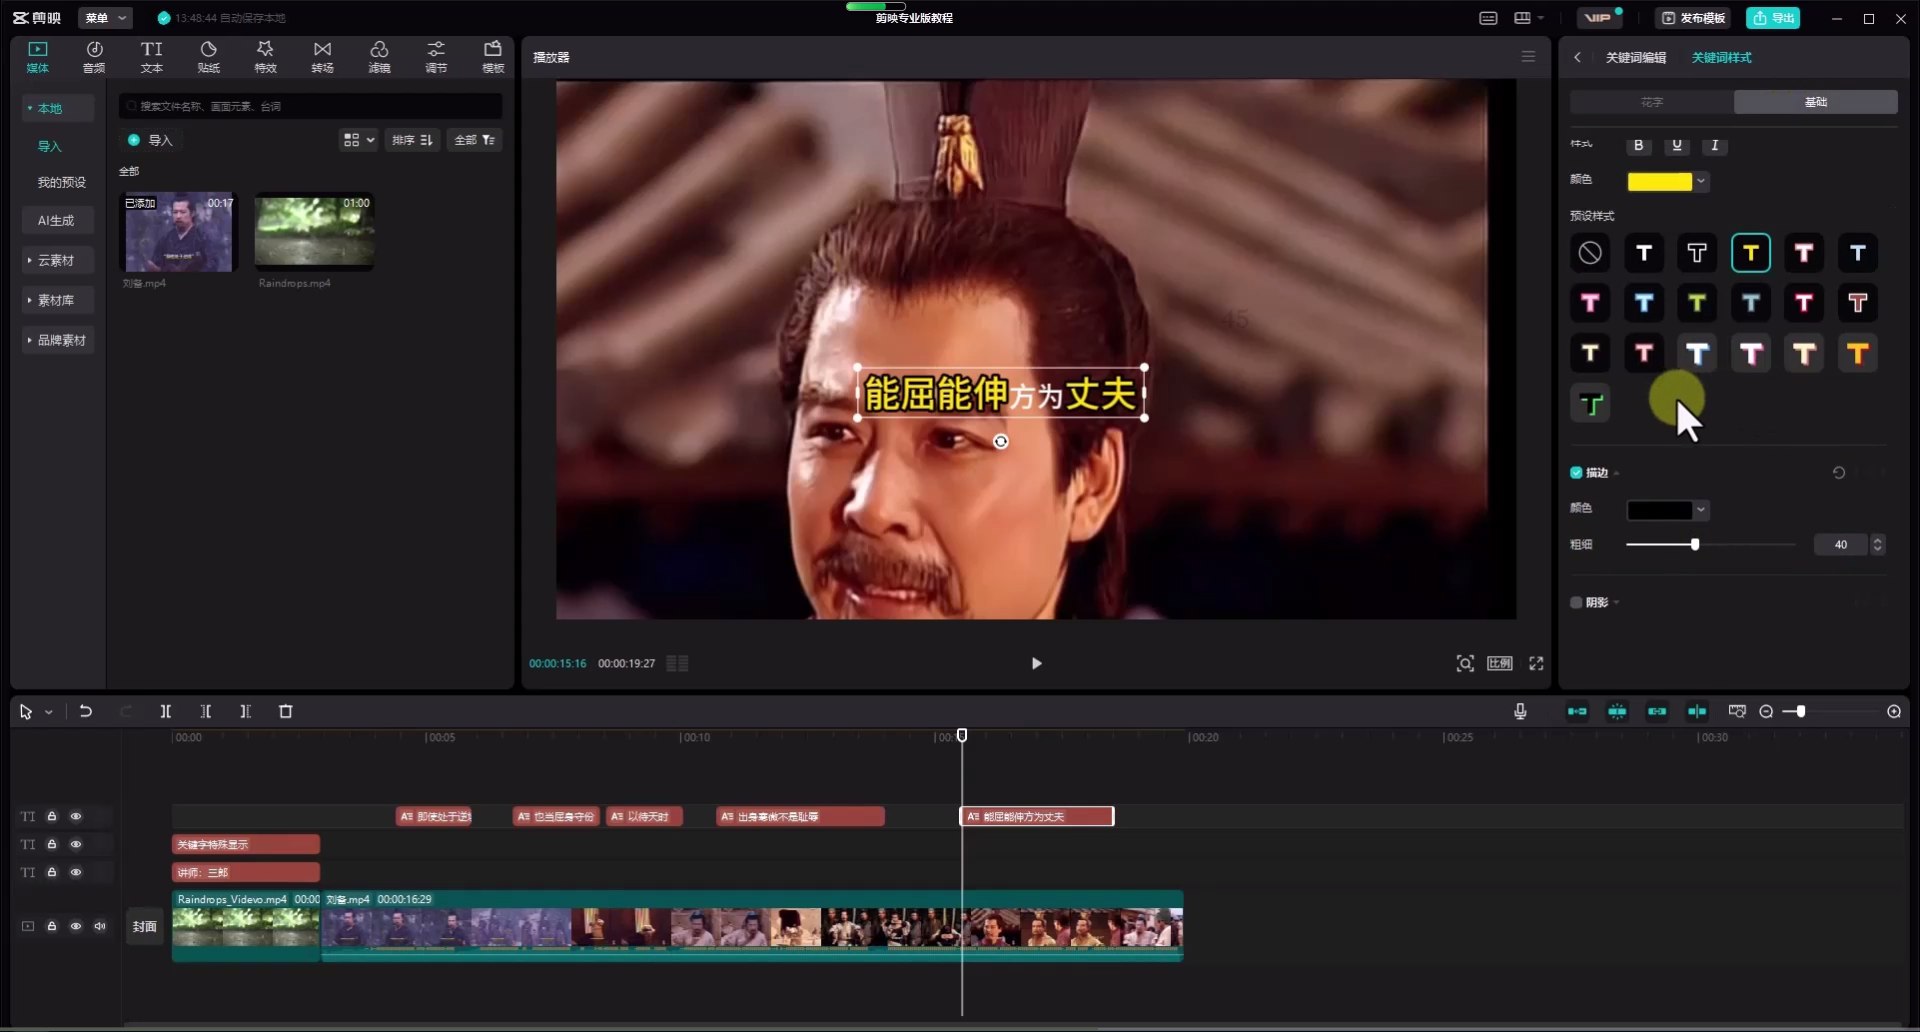Disable the 描边 (stroke) checkbox

pos(1575,472)
